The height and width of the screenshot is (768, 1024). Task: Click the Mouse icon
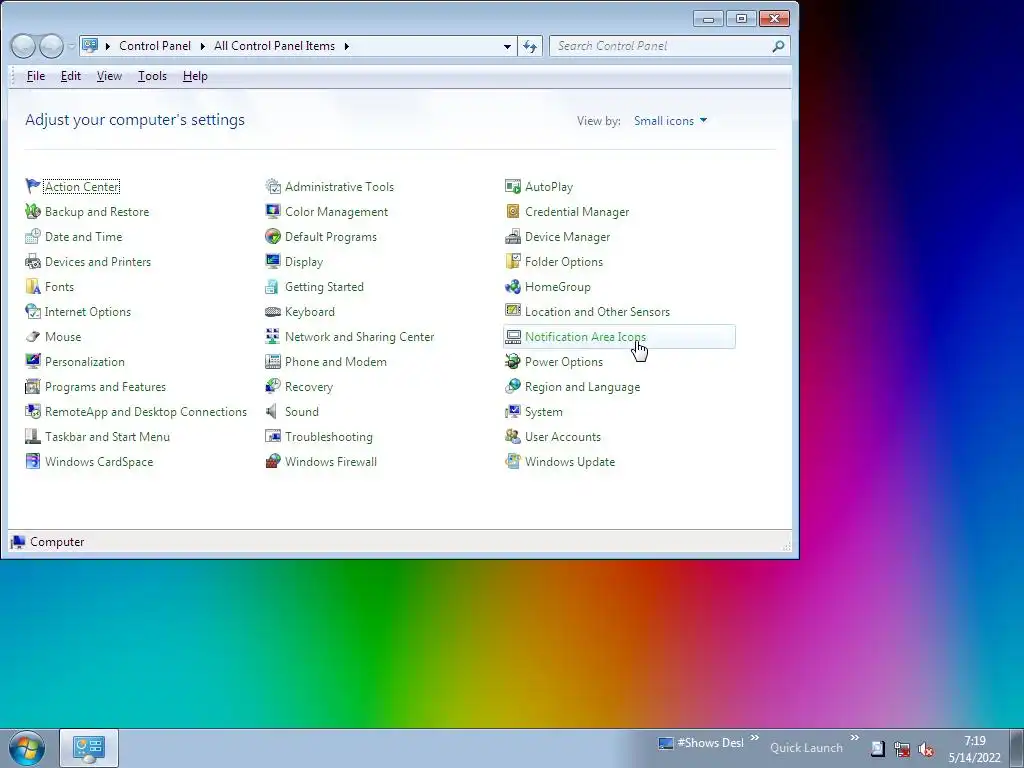[33, 336]
